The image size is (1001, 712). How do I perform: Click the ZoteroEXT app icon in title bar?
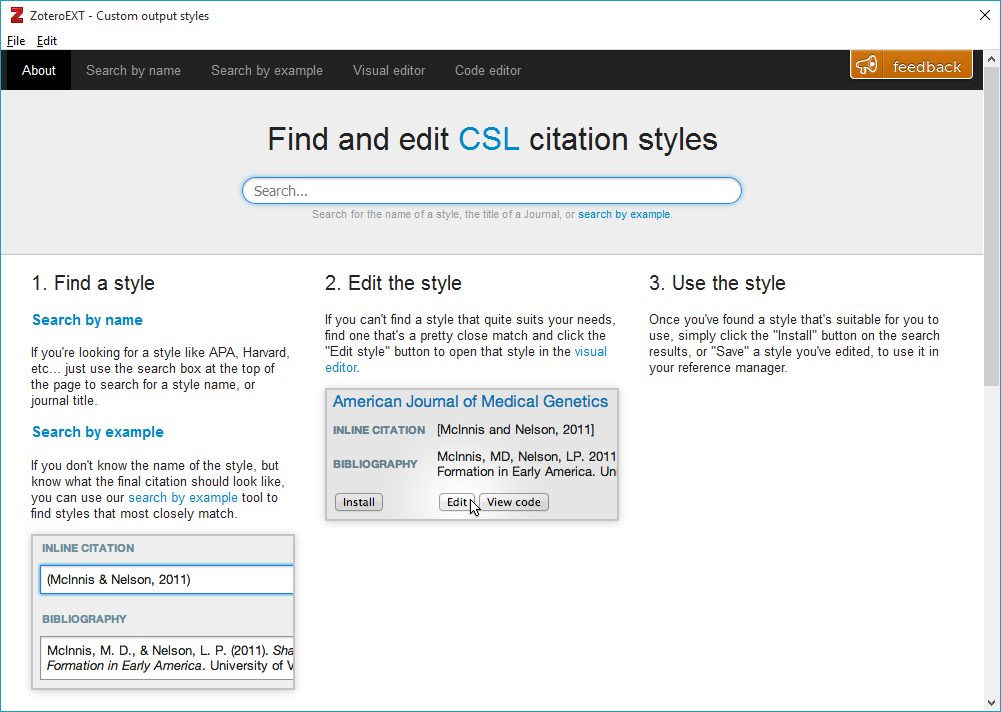17,15
